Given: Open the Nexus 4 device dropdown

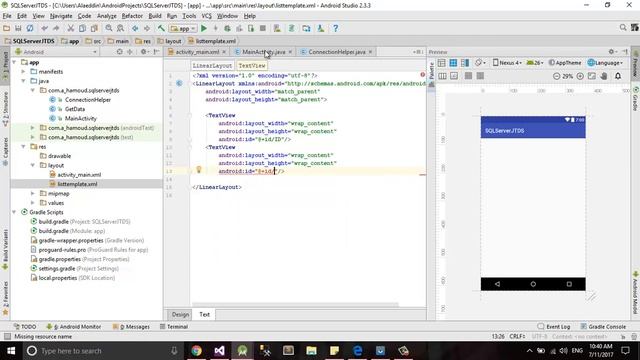Looking at the screenshot, I should point(507,63).
